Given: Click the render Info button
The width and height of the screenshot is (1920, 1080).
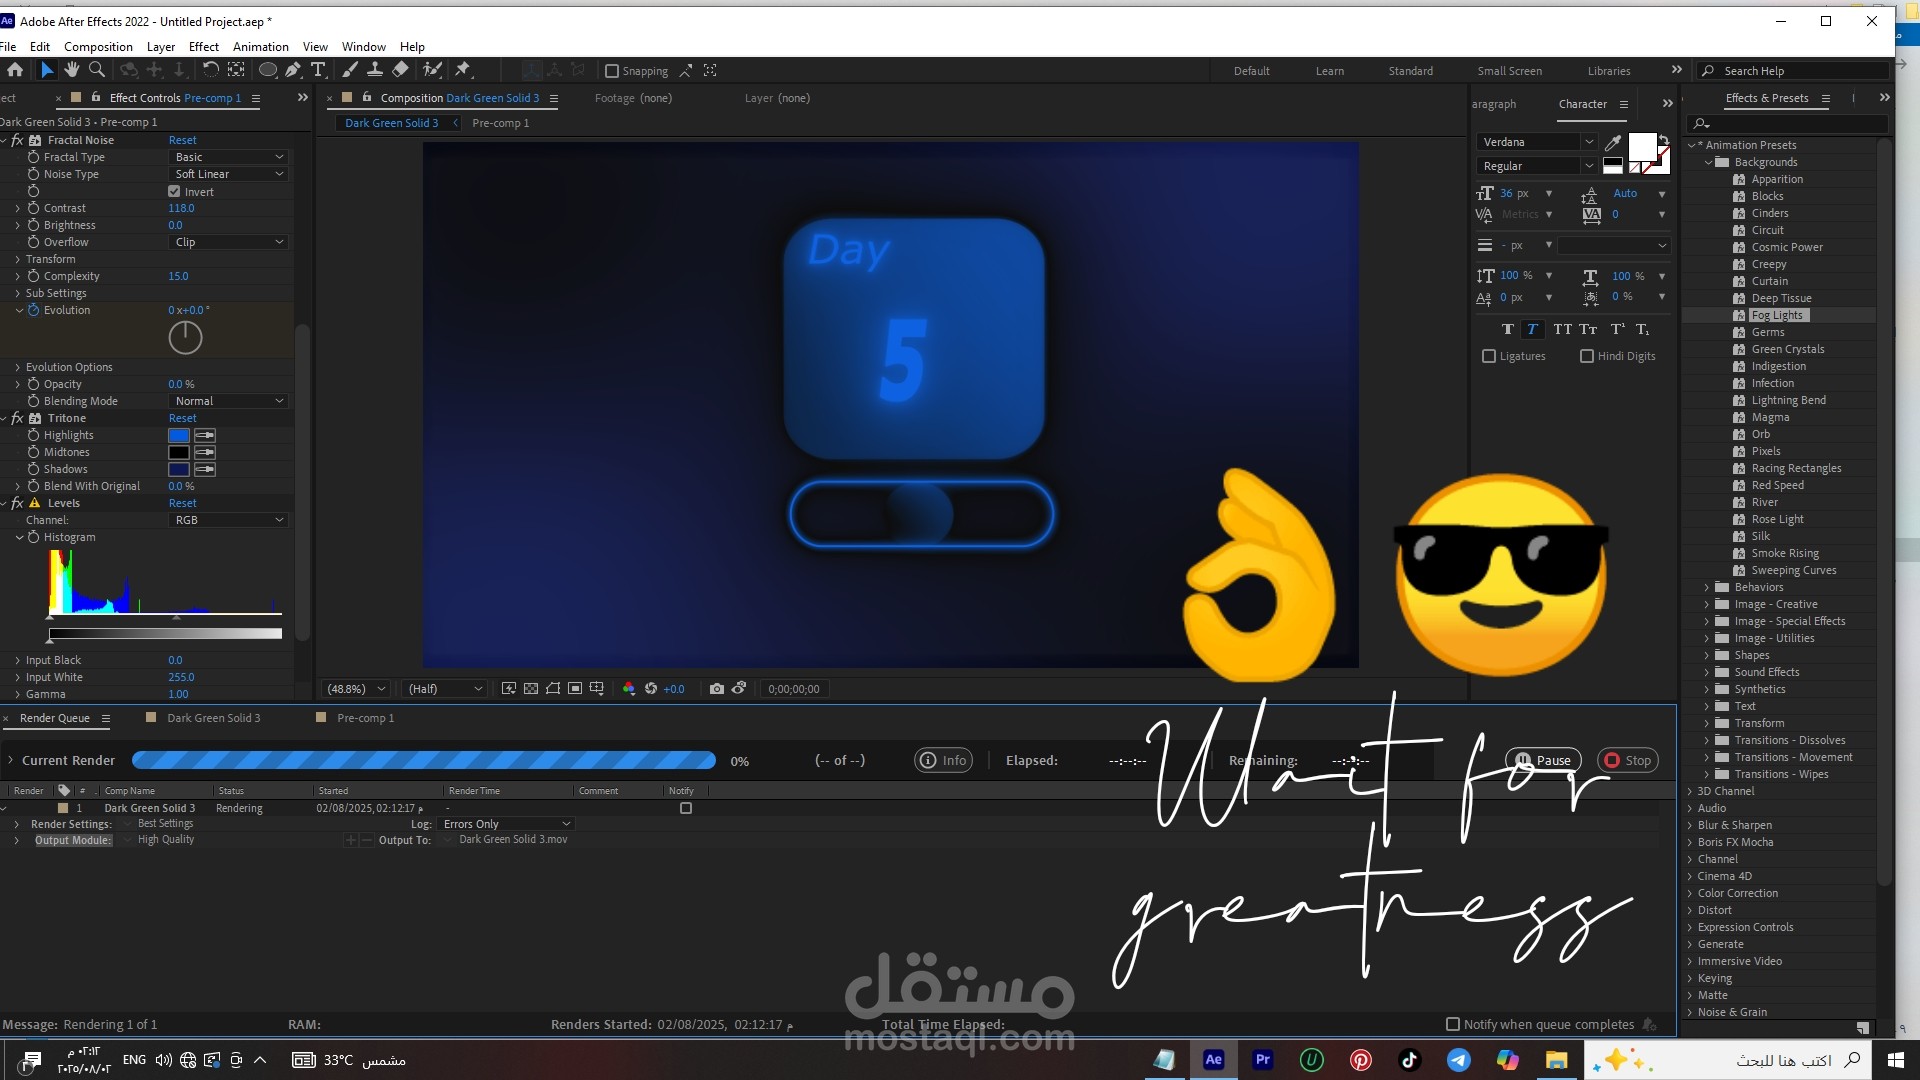Looking at the screenshot, I should [944, 761].
